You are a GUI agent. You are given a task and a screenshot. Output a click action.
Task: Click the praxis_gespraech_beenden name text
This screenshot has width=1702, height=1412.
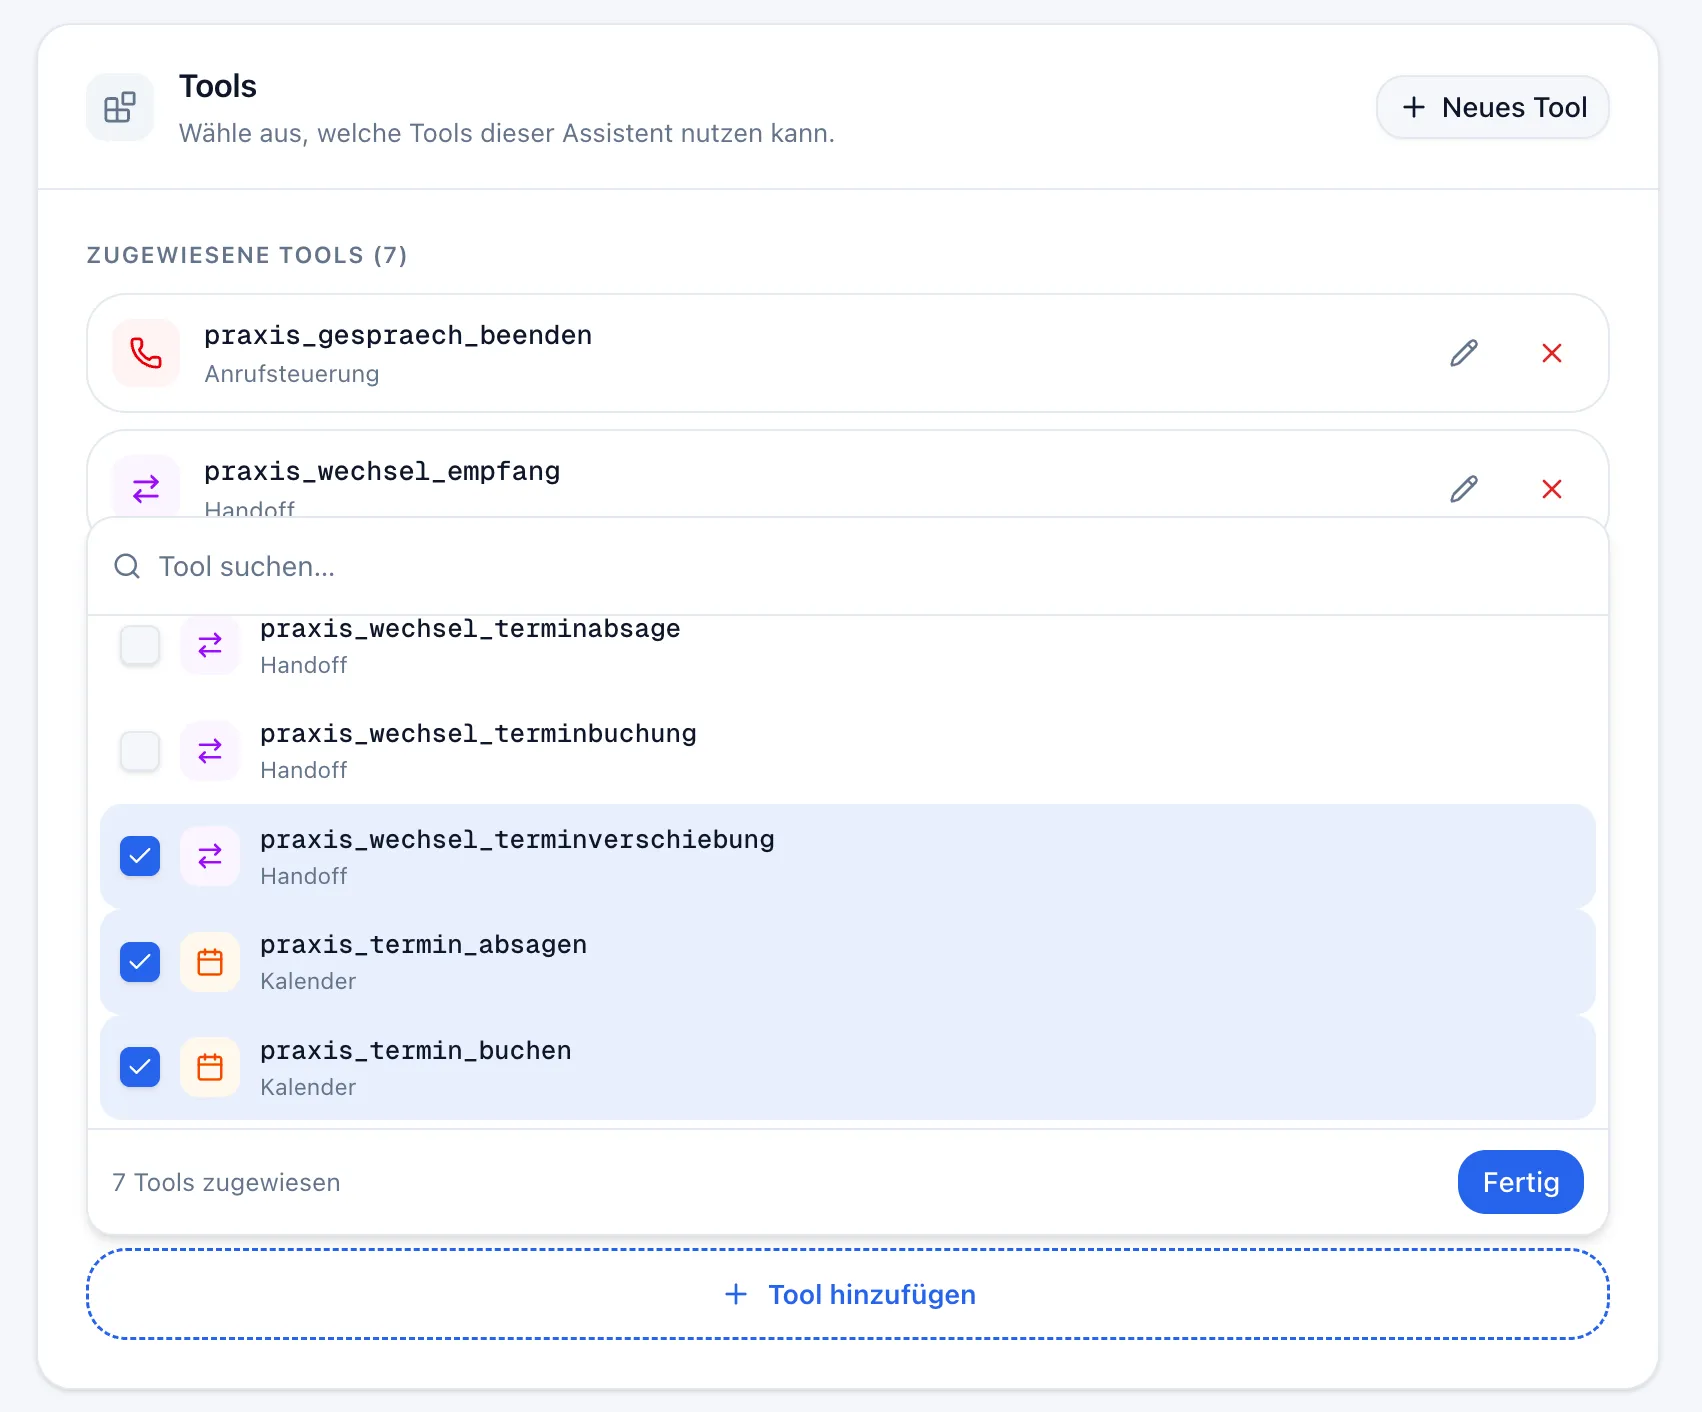point(398,336)
